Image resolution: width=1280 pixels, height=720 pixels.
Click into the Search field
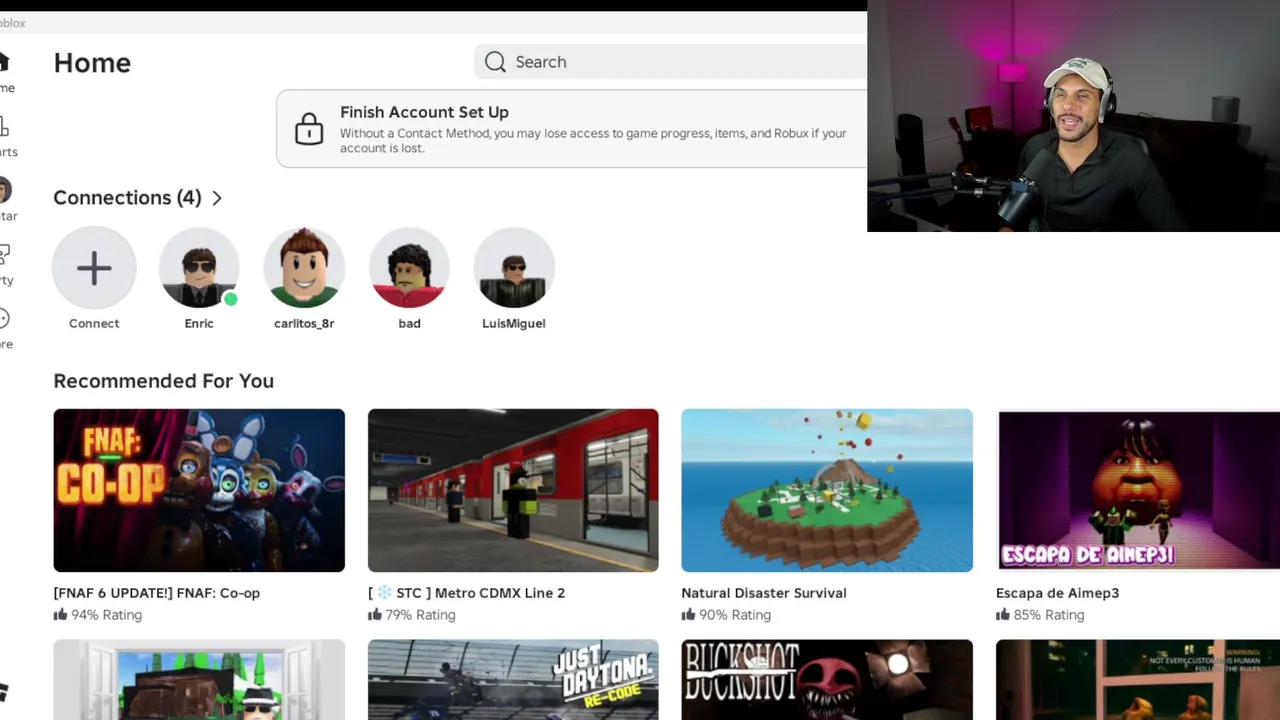click(x=671, y=62)
